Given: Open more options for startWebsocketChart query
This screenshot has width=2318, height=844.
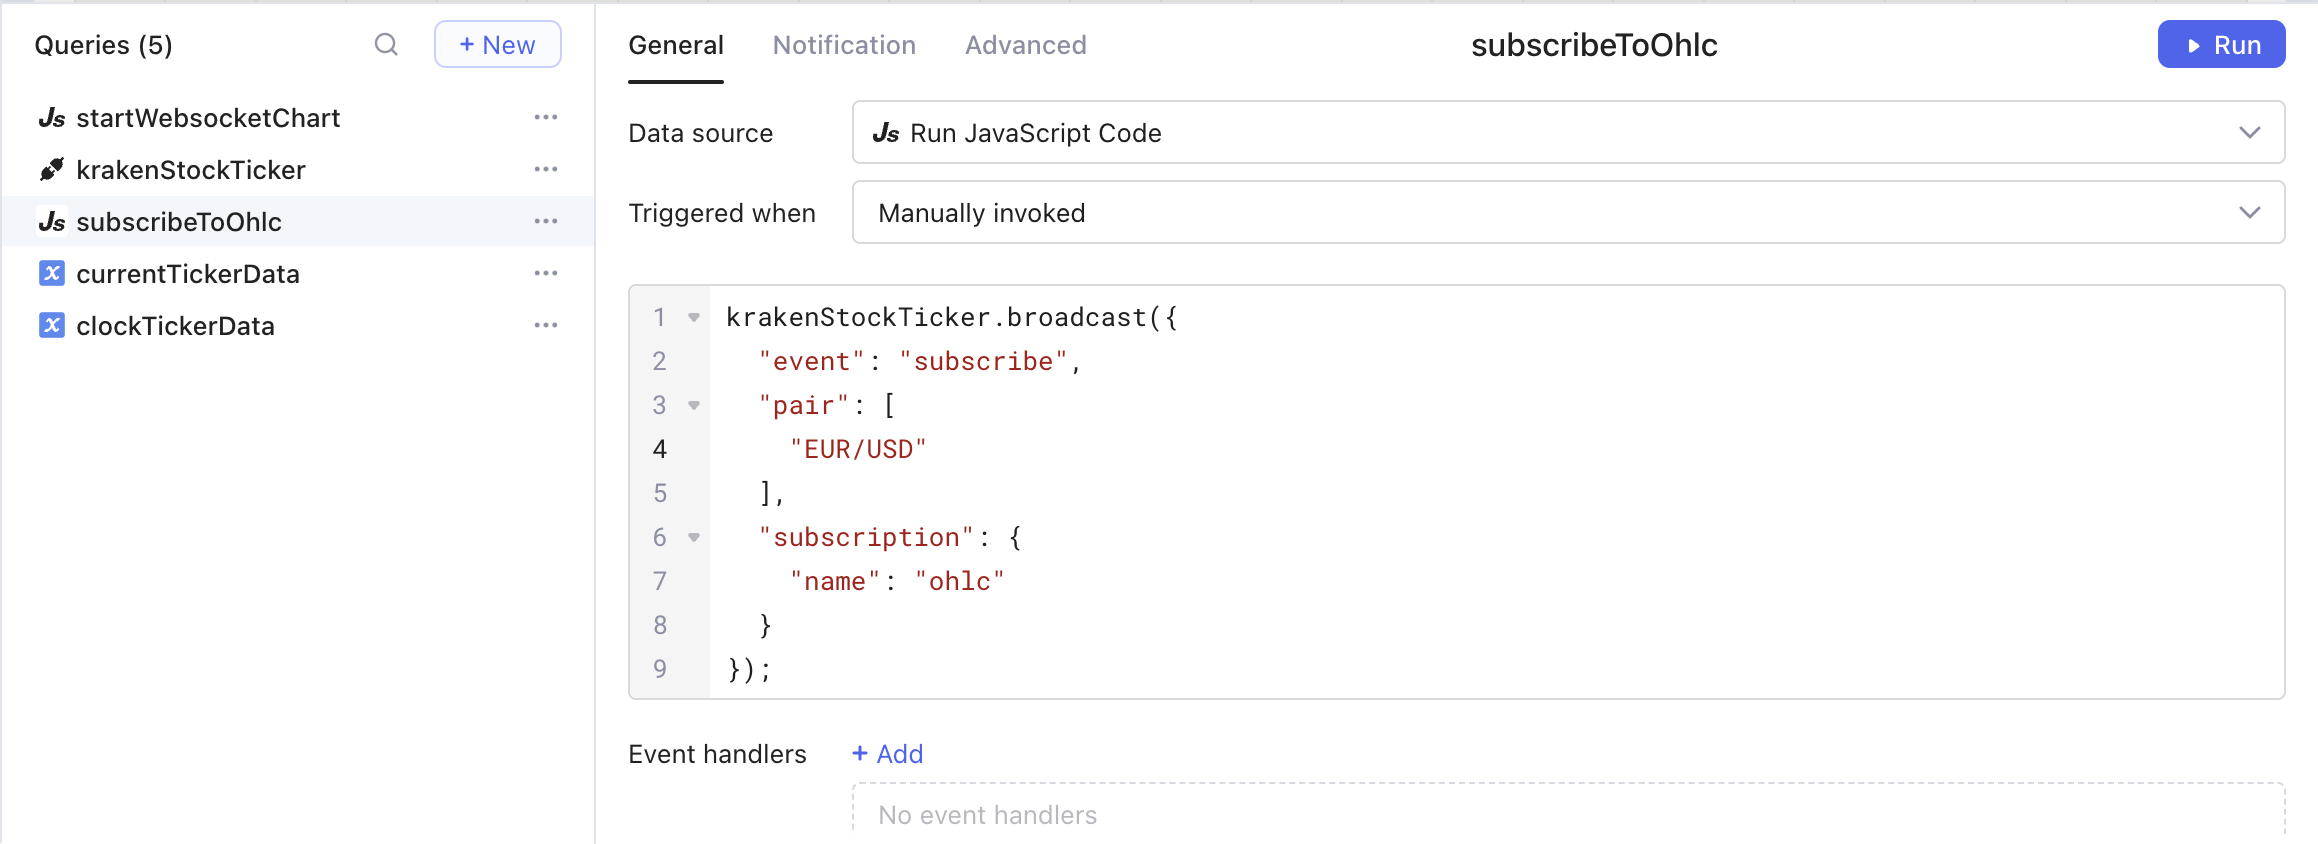Looking at the screenshot, I should pos(546,118).
